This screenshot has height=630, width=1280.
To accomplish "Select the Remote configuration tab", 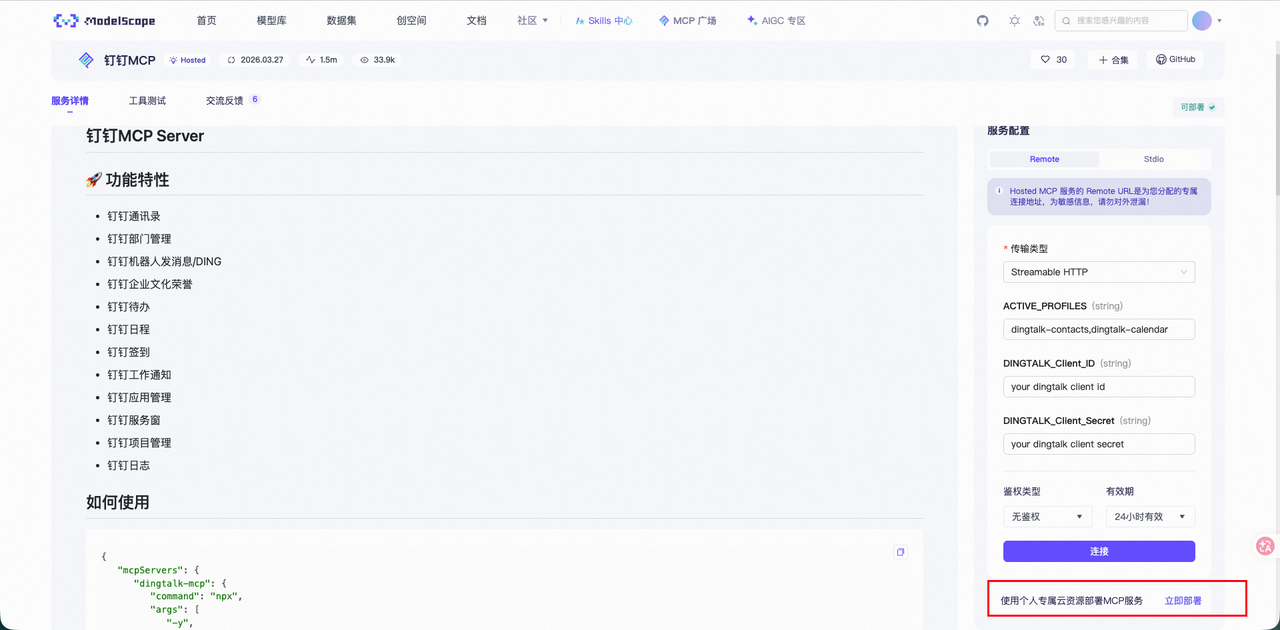I will pos(1044,159).
